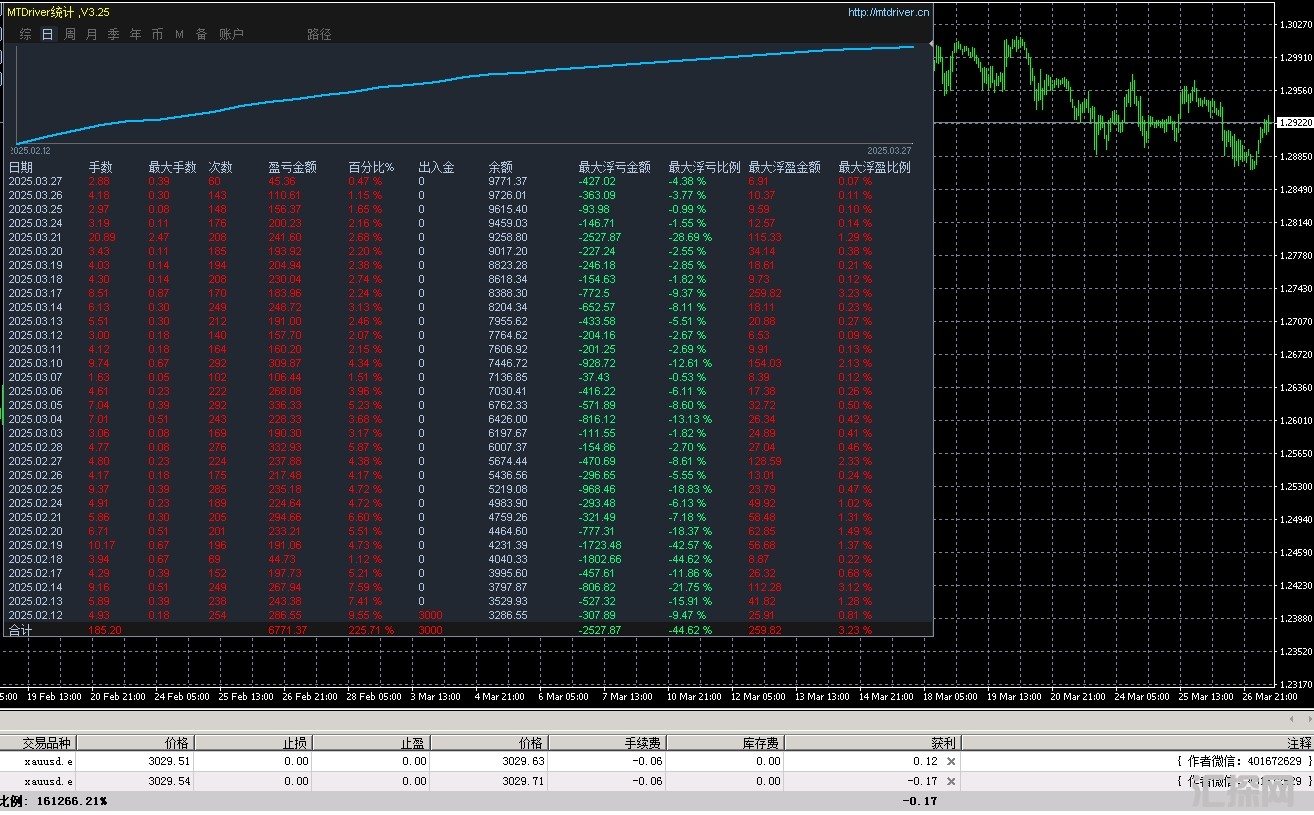
Task: Open the 周 weekly tab
Action: (70, 34)
